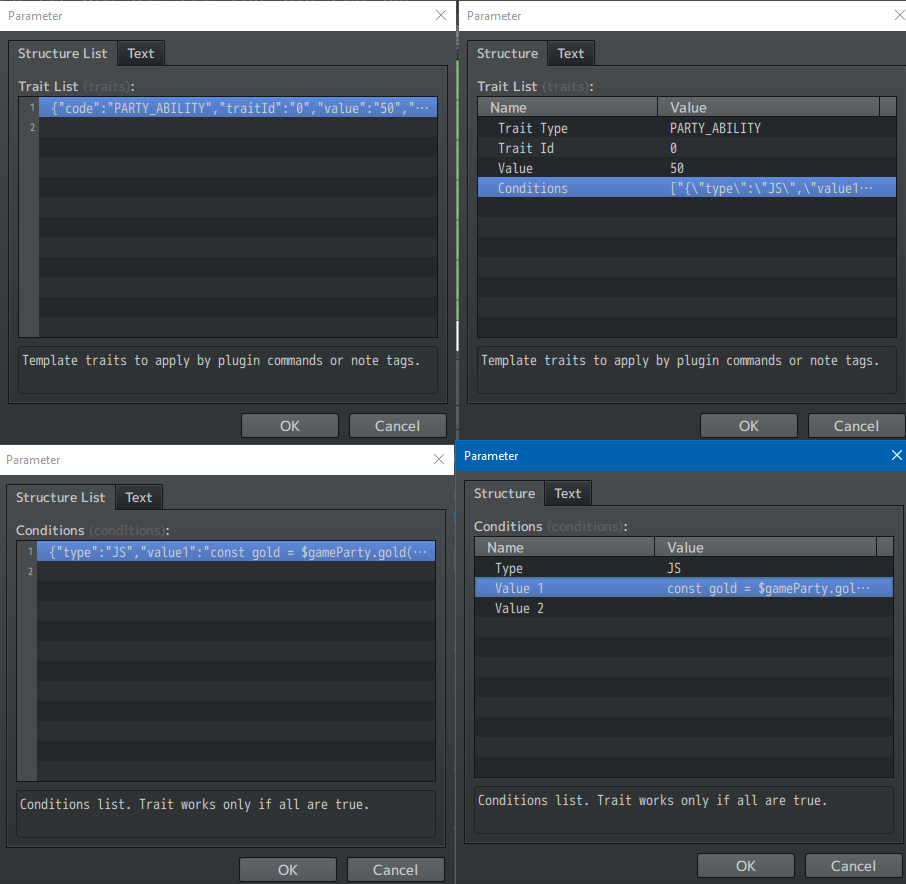Screen dimensions: 906x884
Task: Click Value column header in bottom-right Conditions window
Action: 766,548
